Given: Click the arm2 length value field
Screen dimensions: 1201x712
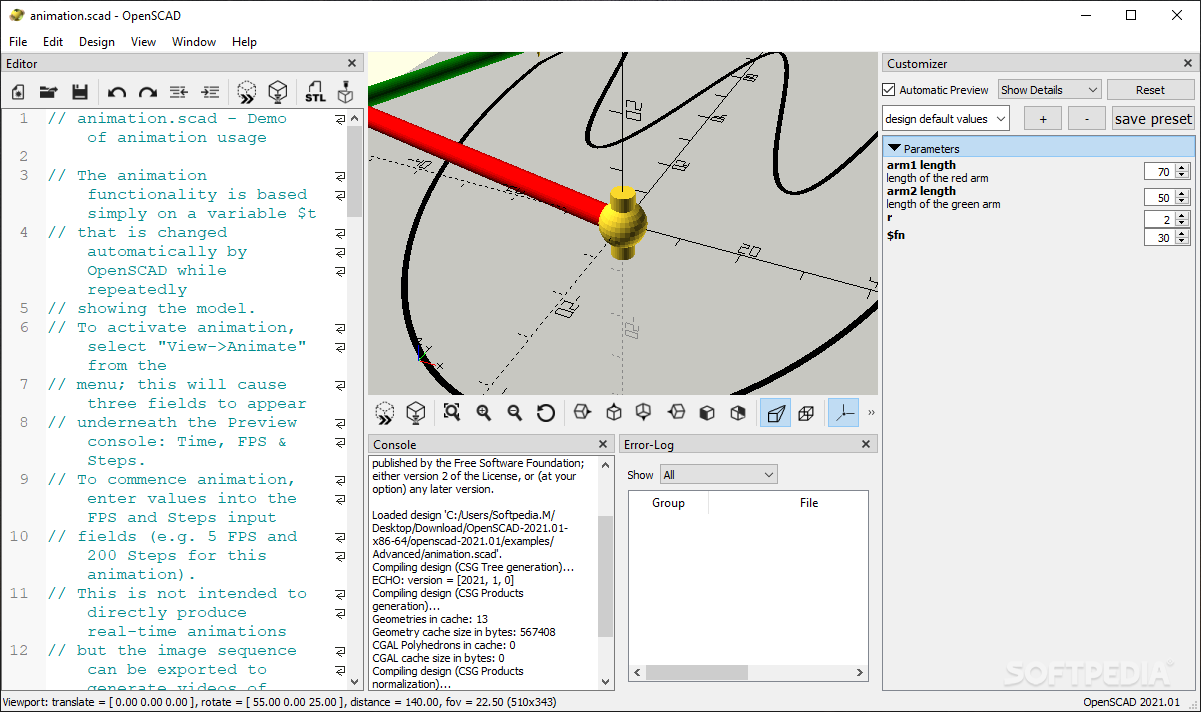Looking at the screenshot, I should coord(1159,197).
